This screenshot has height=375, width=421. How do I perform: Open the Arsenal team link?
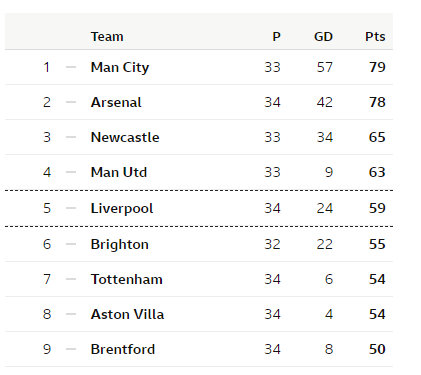click(x=116, y=102)
